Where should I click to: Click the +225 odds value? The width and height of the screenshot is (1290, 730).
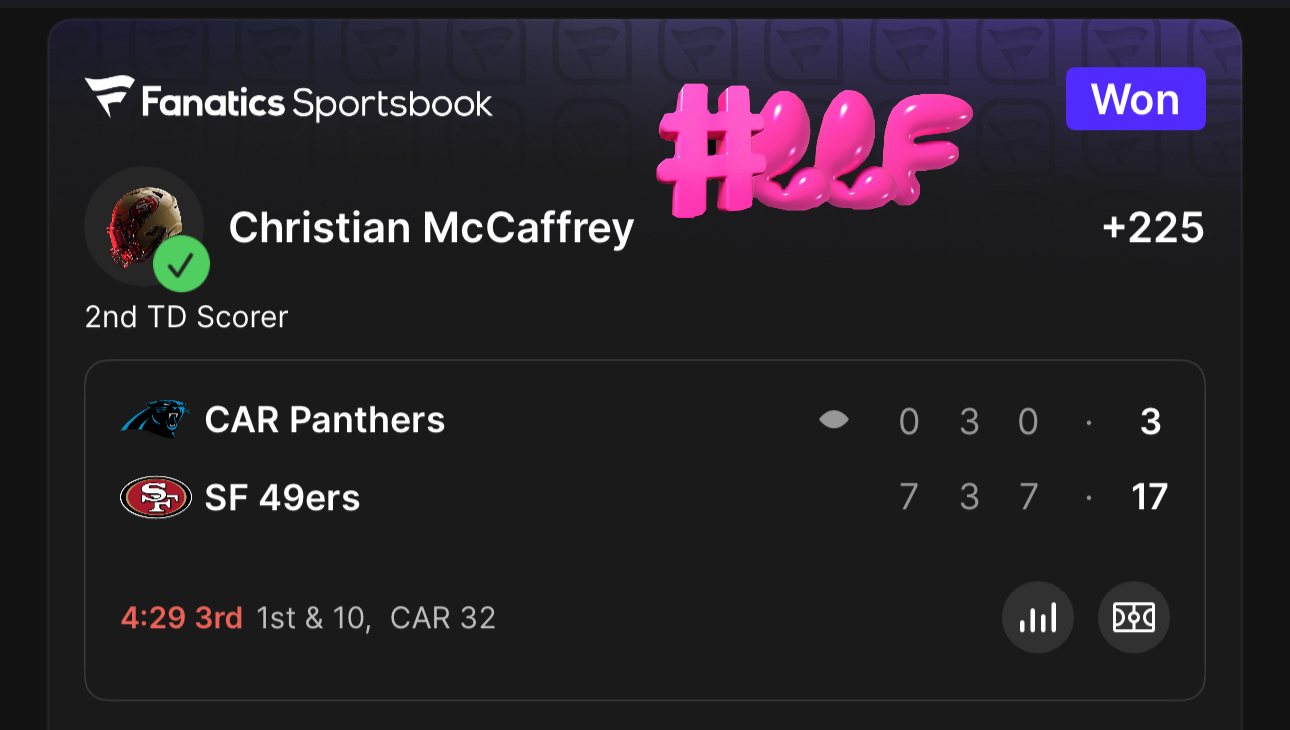pos(1153,228)
